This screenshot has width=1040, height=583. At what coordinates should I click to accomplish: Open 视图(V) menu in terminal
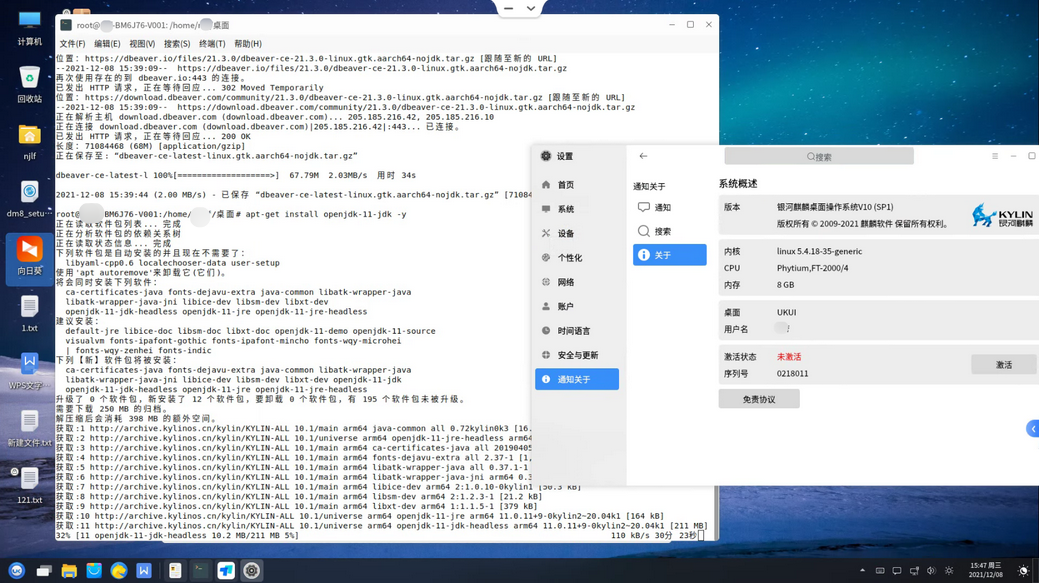(x=142, y=44)
